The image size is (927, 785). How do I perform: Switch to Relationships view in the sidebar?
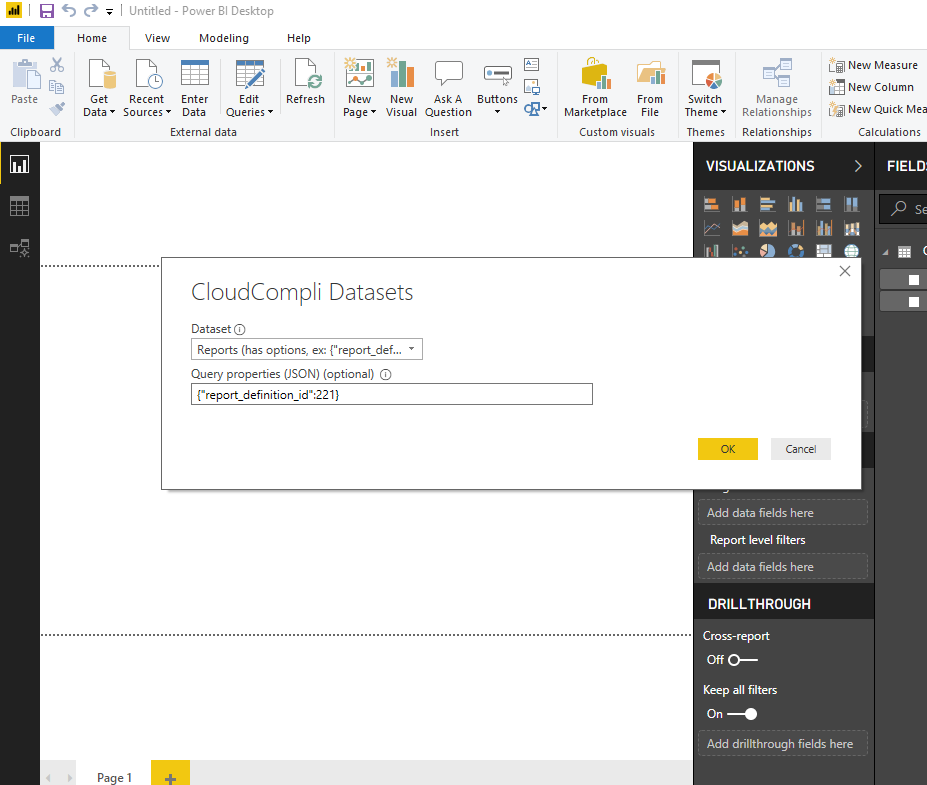point(20,248)
